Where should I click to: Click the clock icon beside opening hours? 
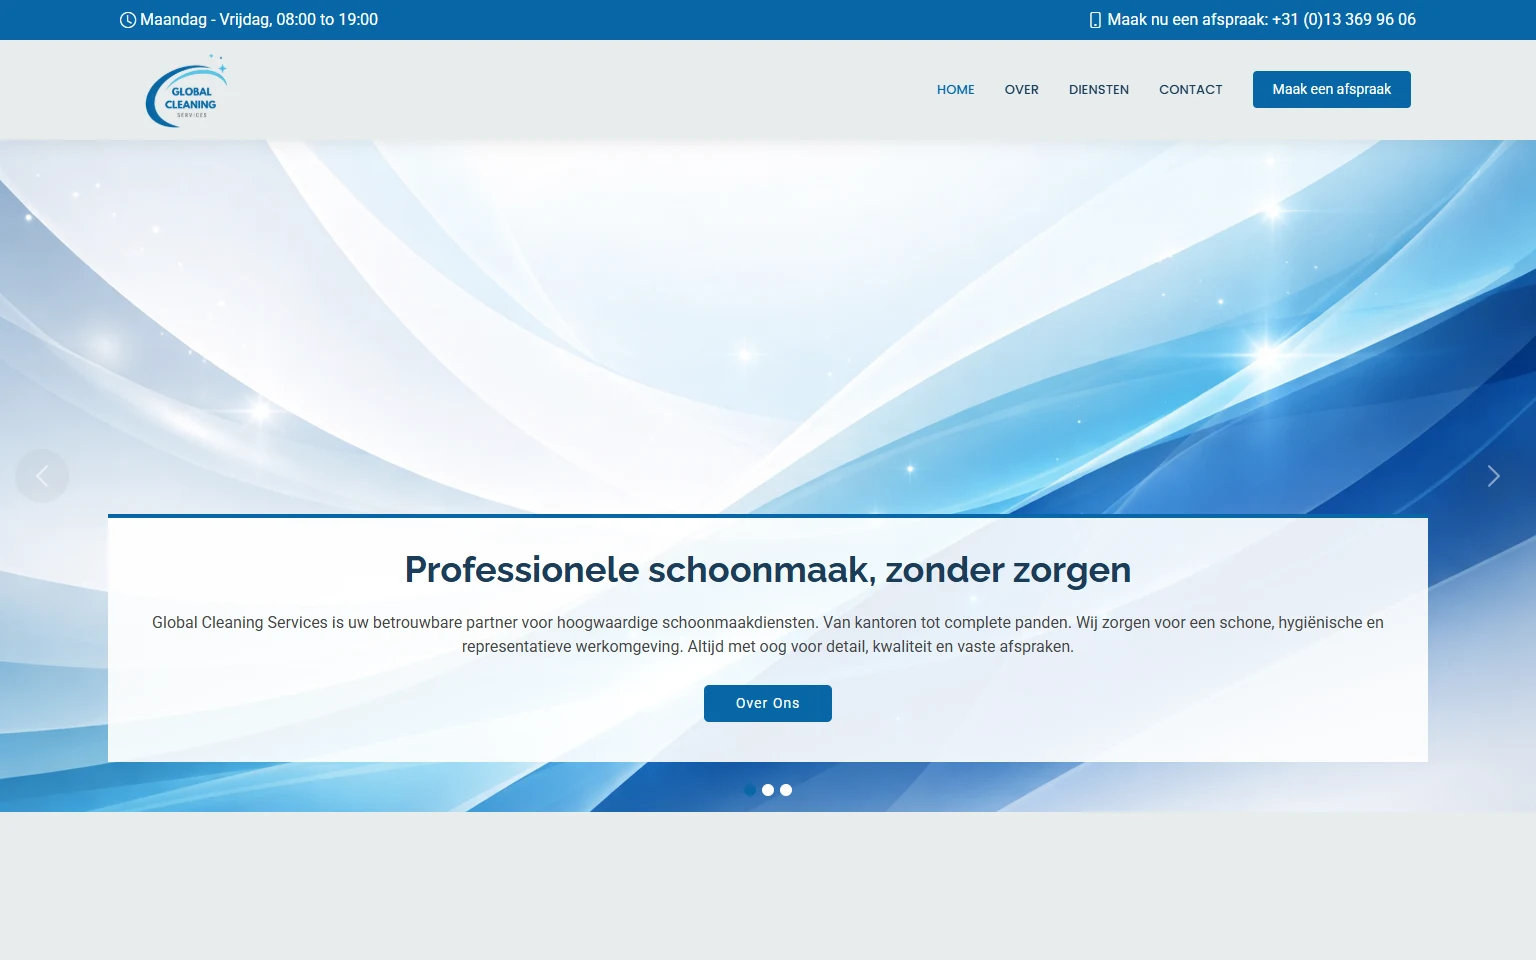point(128,20)
